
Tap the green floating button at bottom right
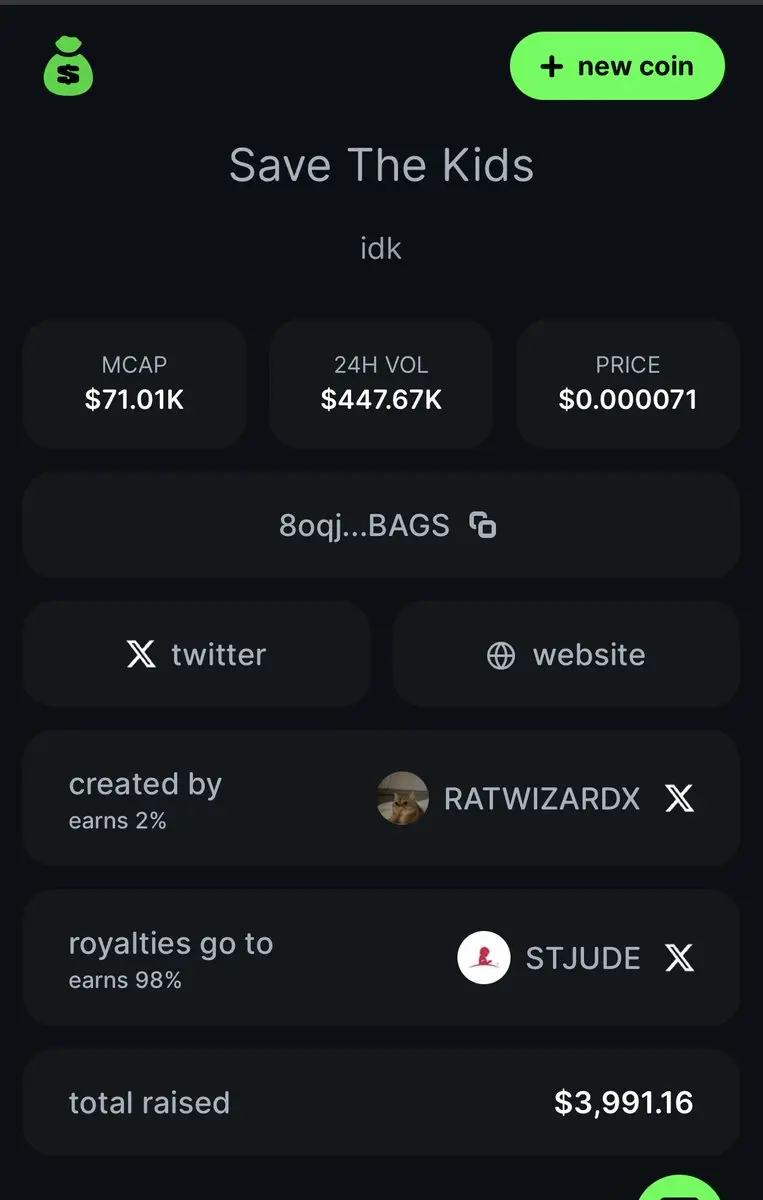click(x=680, y=1188)
